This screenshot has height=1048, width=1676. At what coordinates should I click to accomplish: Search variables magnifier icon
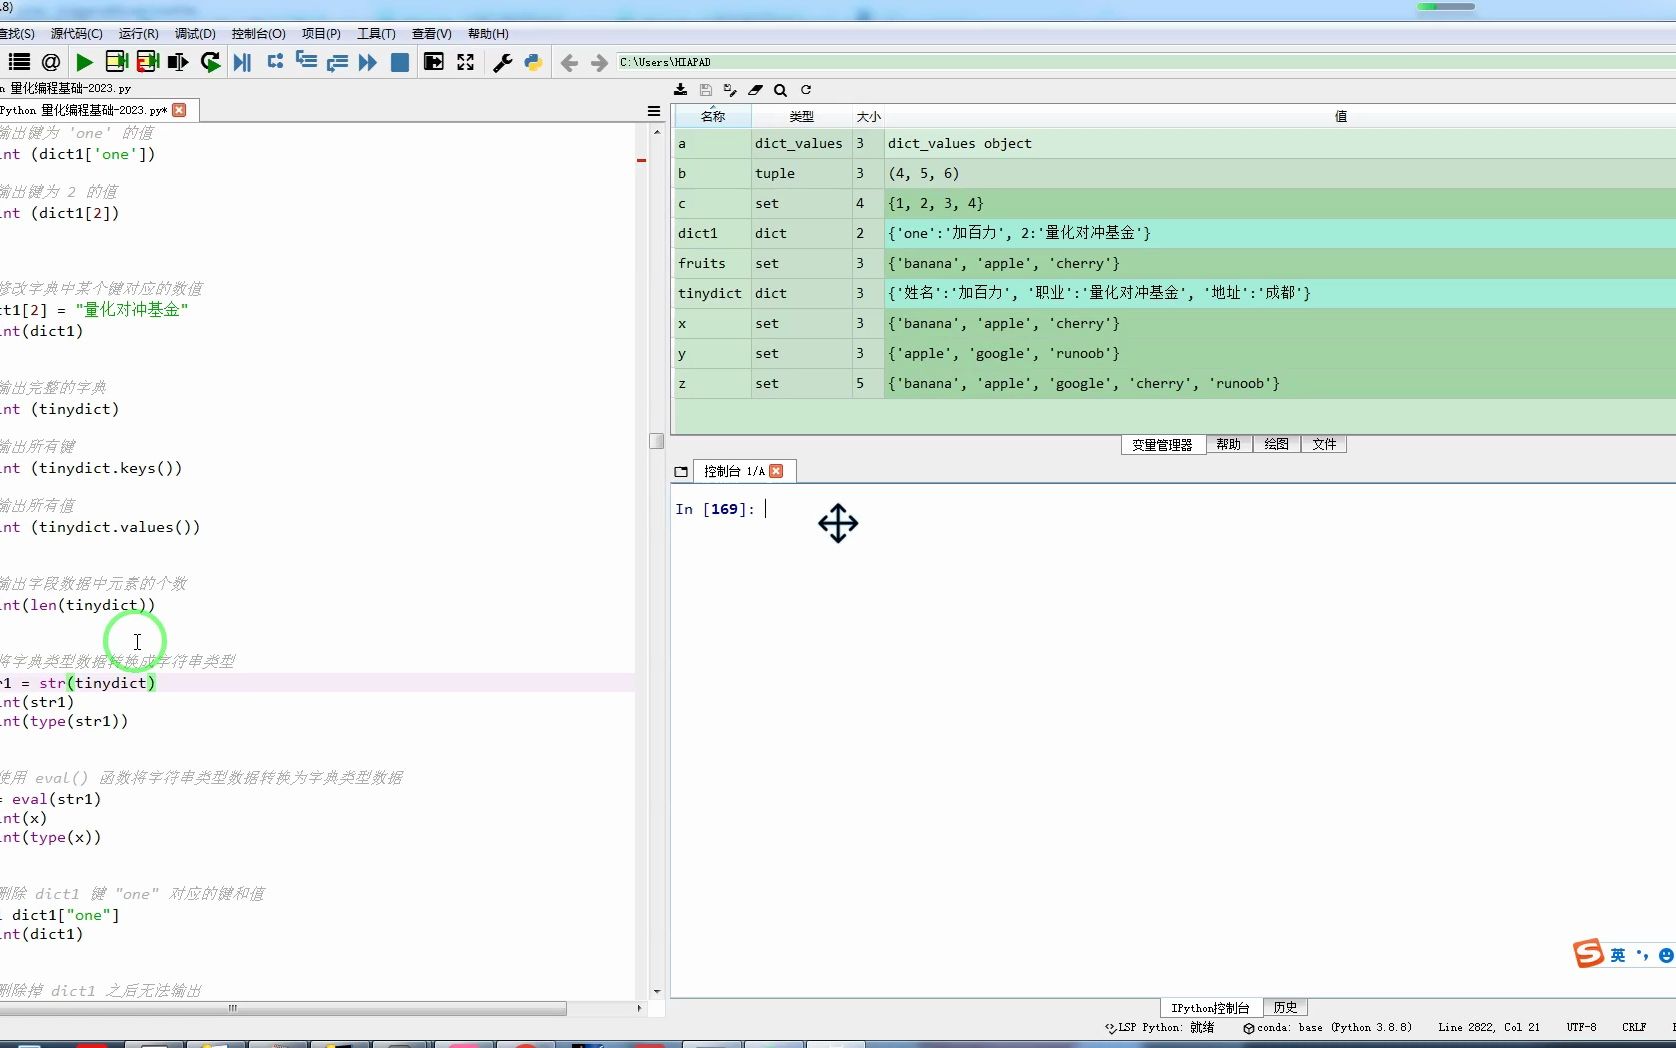point(780,90)
